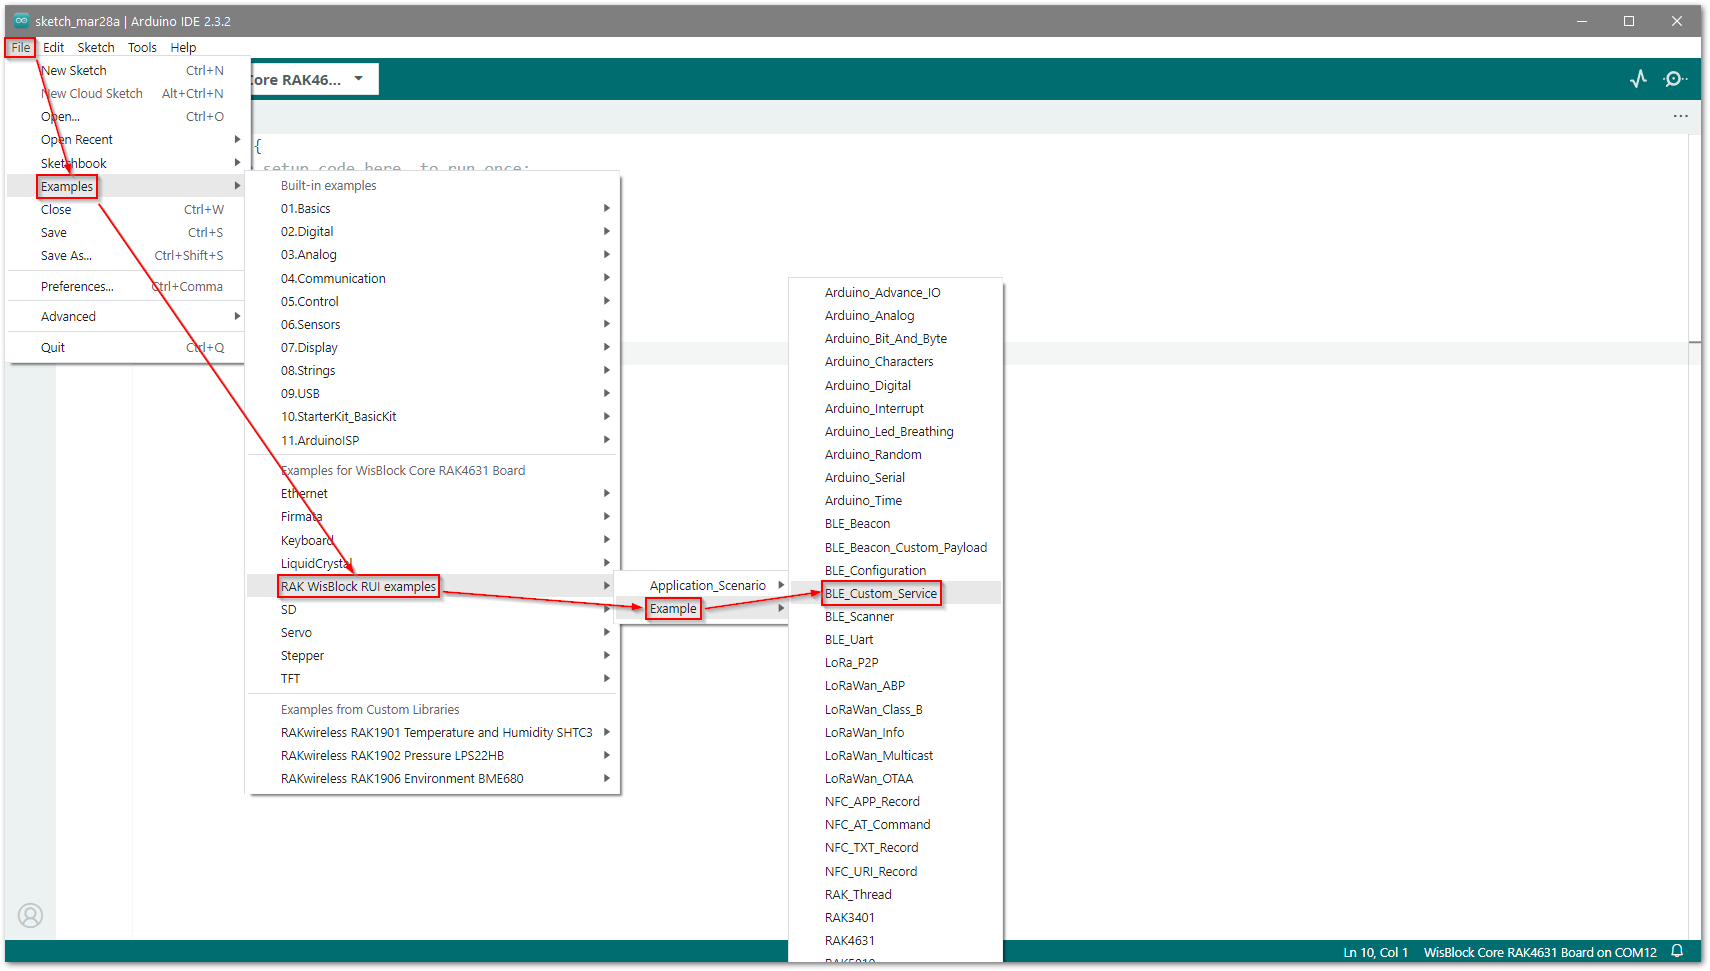
Task: Open RAK WisBlock RUI examples submenu
Action: point(433,586)
